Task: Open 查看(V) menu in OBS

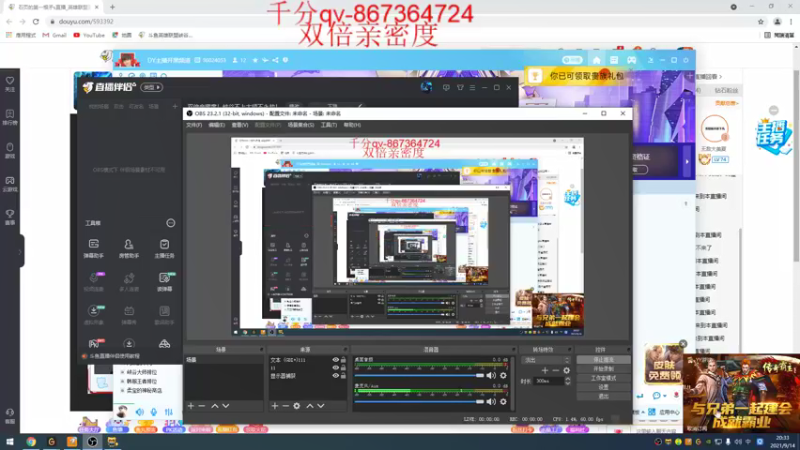Action: (x=240, y=125)
